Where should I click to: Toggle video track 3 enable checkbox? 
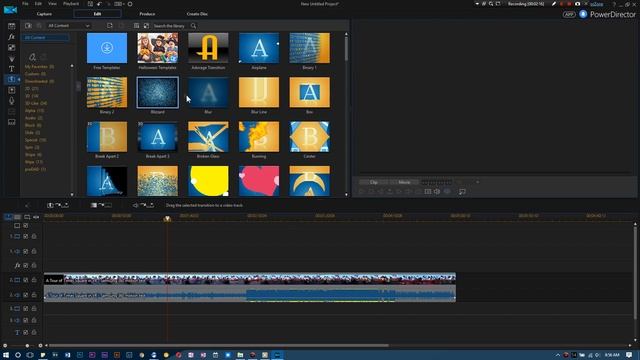click(26, 309)
